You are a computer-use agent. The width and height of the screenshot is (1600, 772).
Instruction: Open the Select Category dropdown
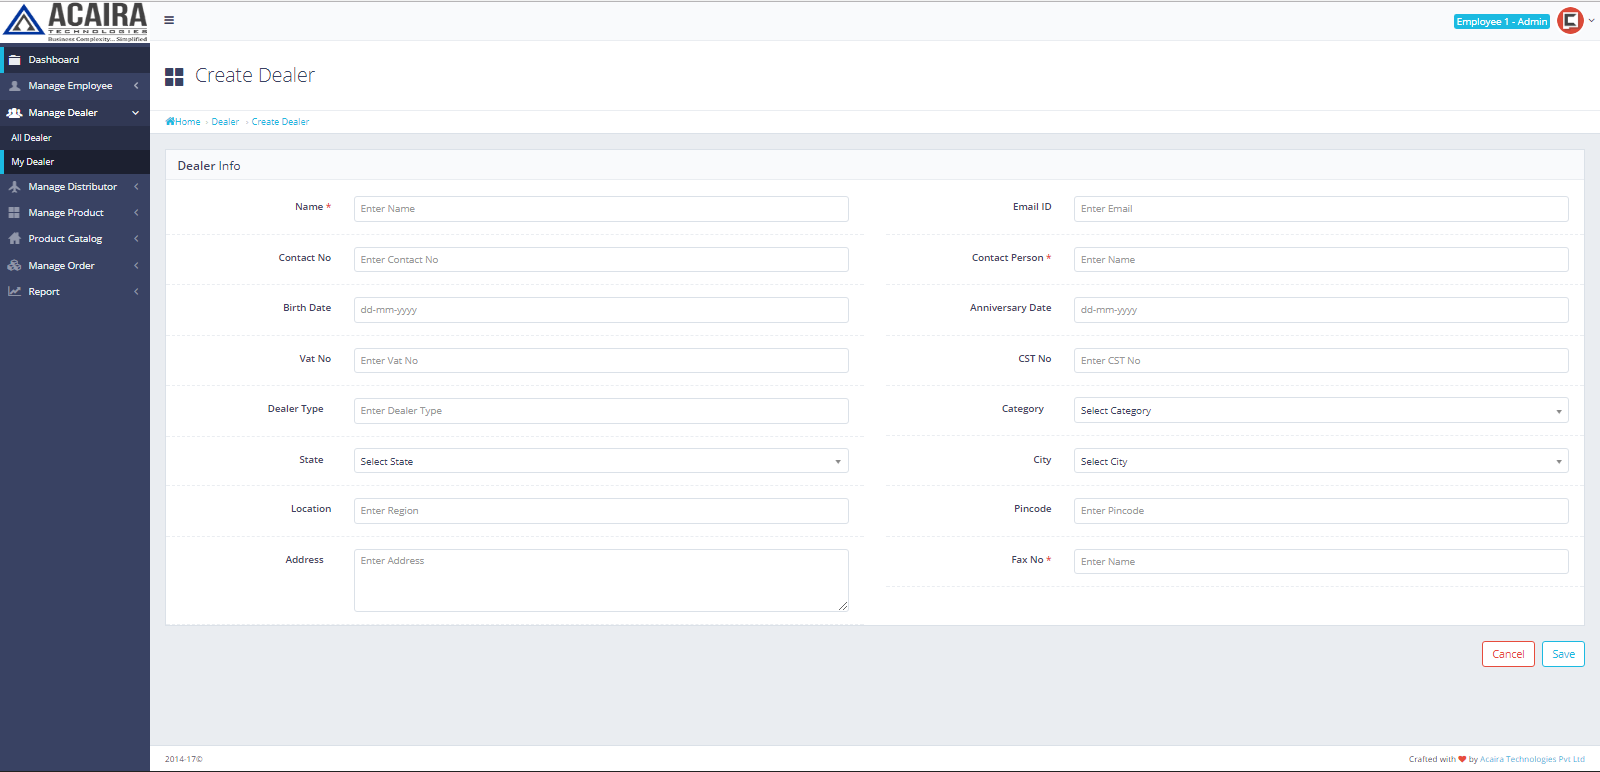[1320, 411]
